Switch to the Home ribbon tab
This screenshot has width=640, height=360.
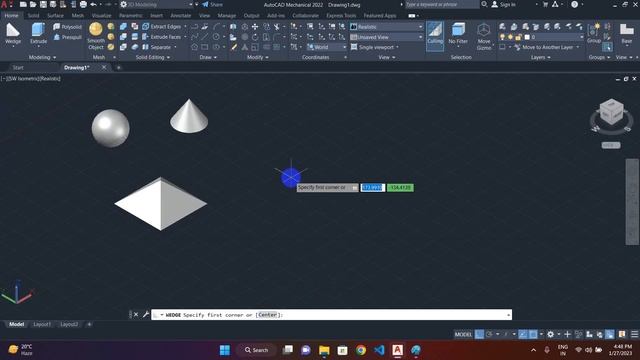11,16
